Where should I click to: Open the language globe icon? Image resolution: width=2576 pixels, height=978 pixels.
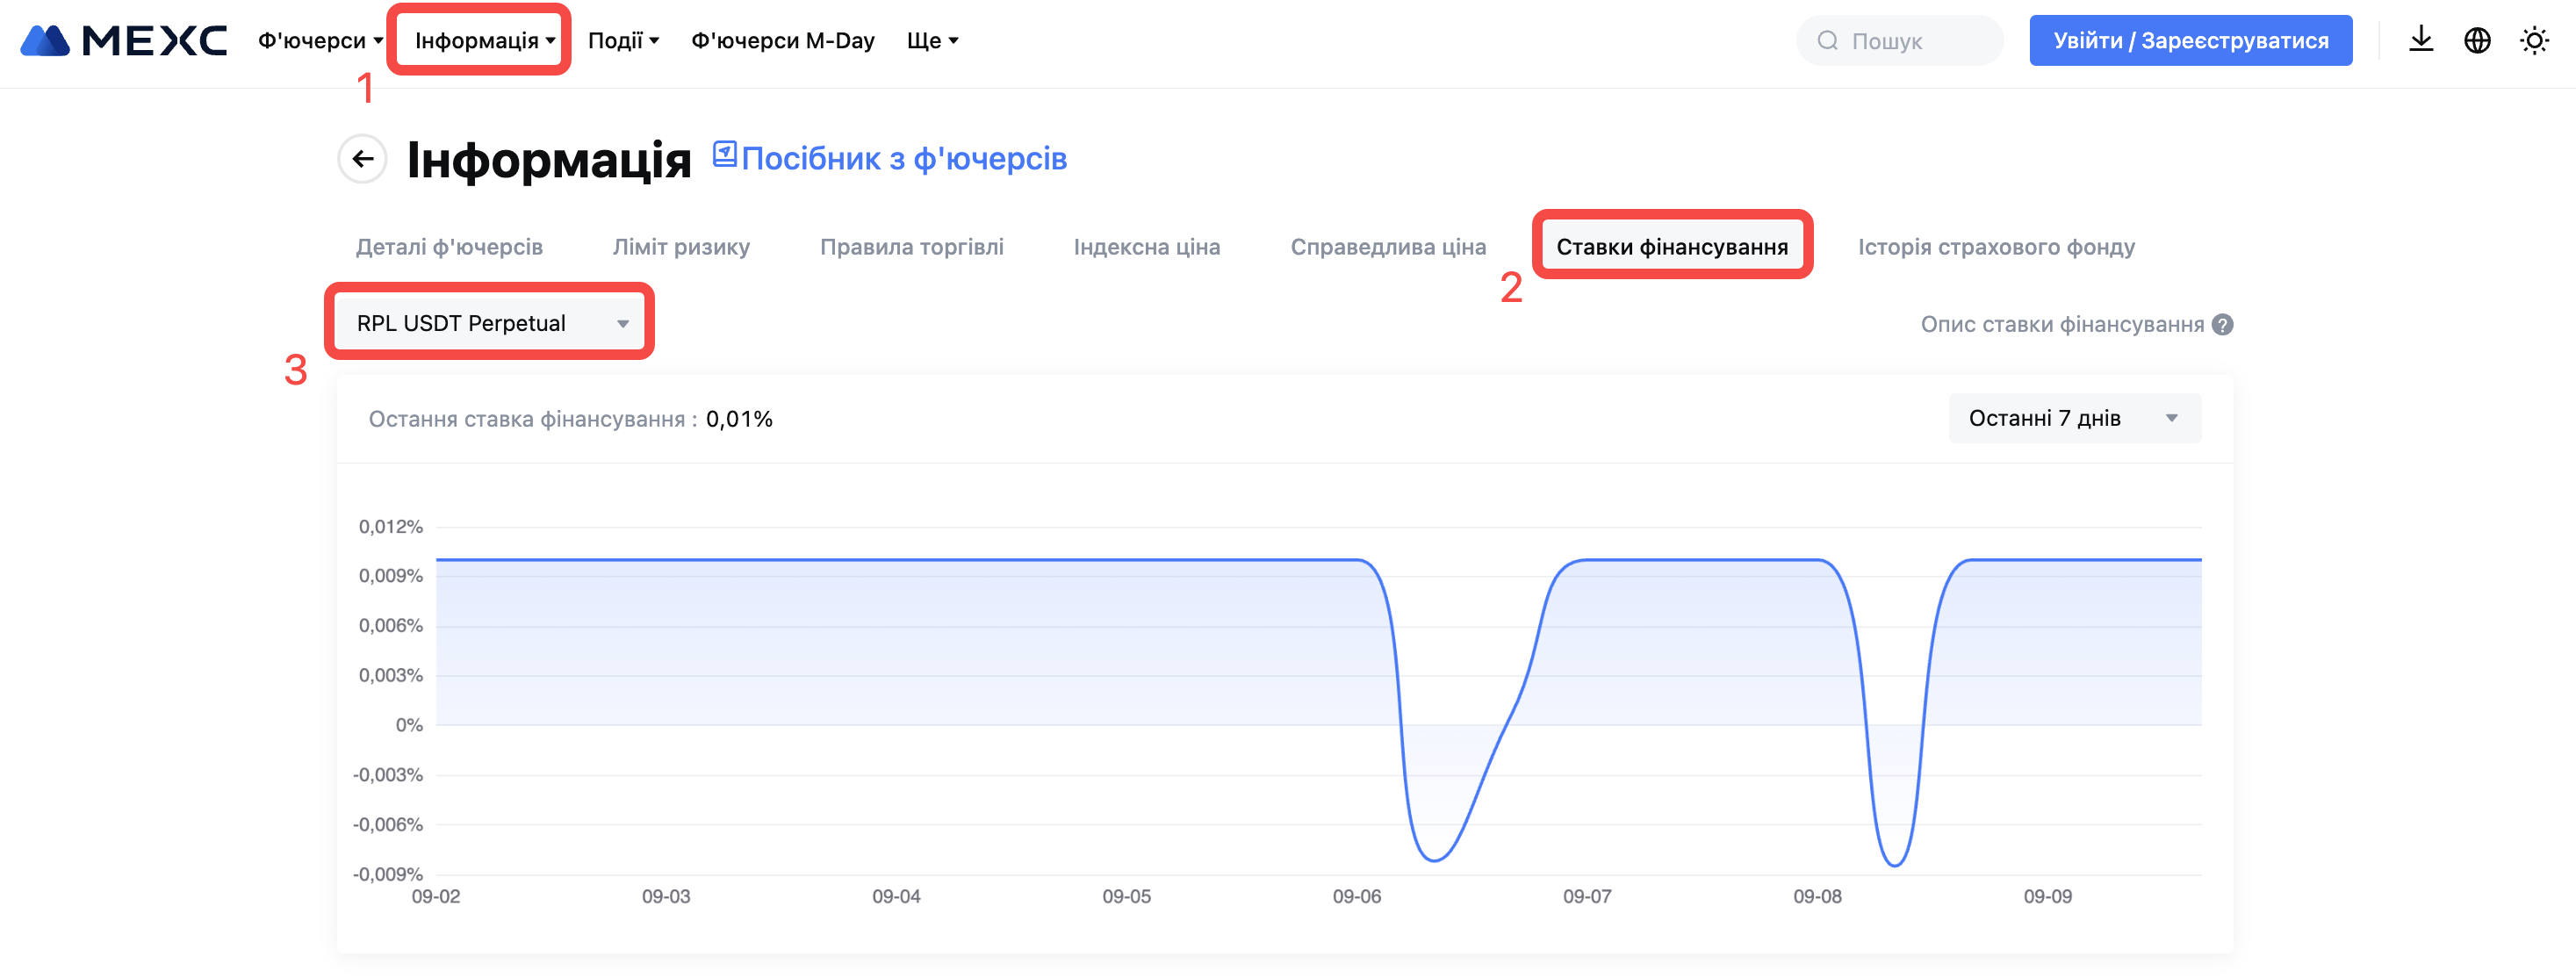pyautogui.click(x=2477, y=40)
